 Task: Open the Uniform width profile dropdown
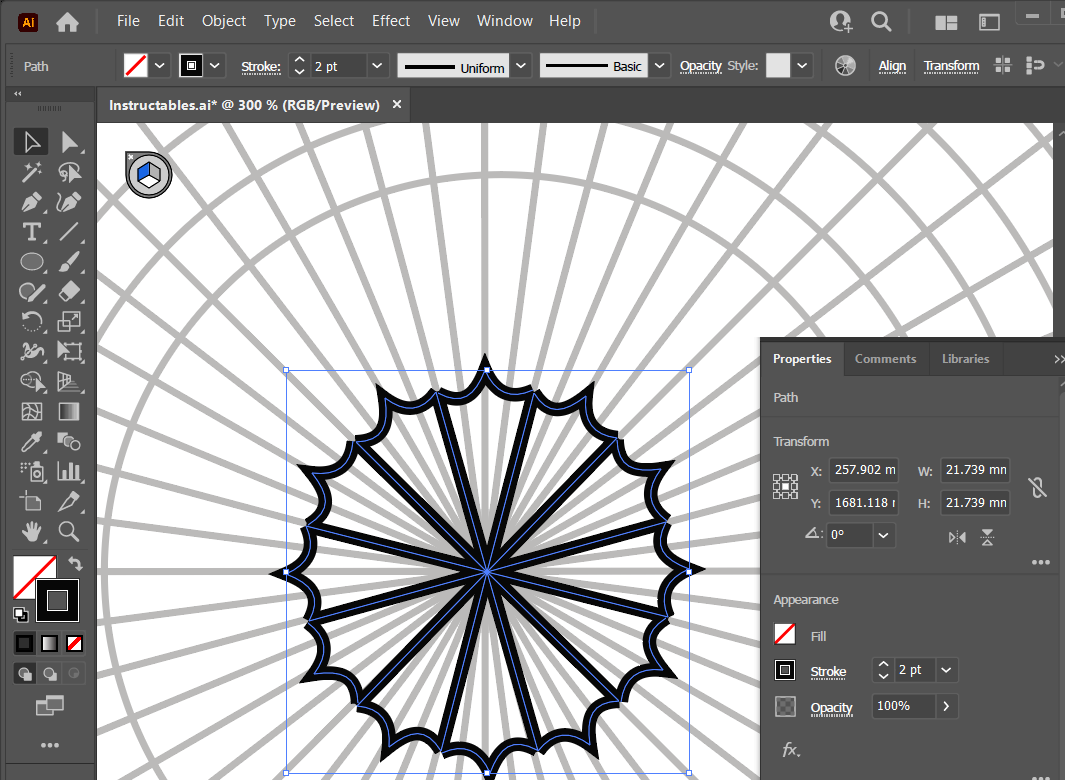point(521,67)
